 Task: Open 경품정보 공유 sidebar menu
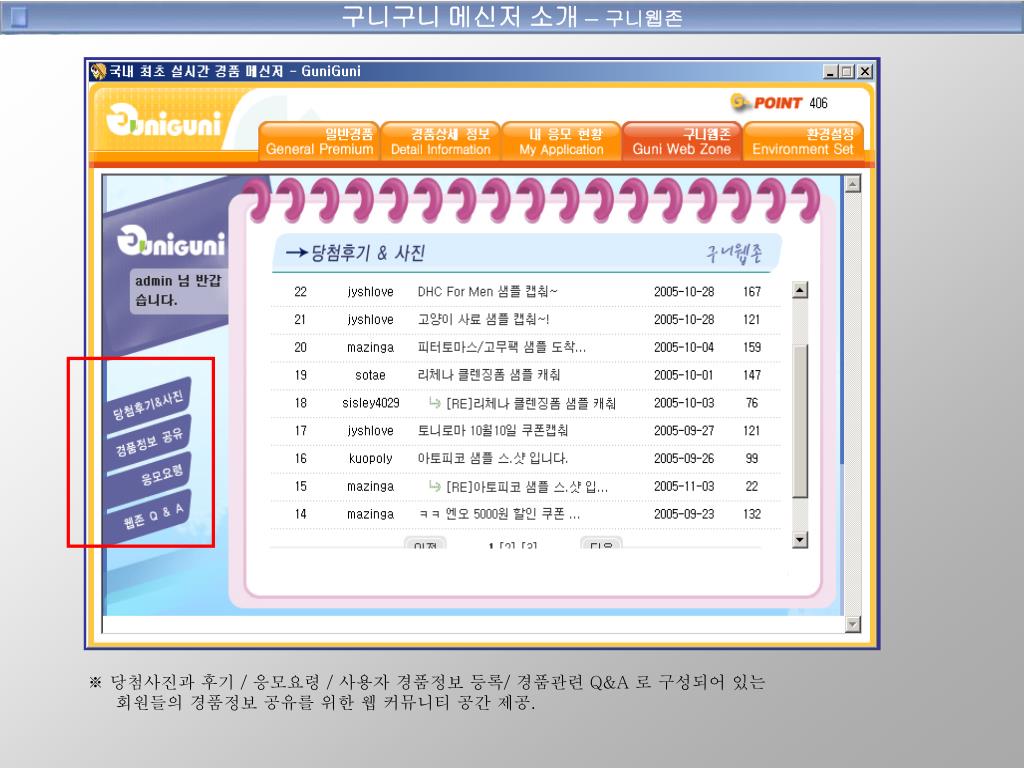click(150, 441)
